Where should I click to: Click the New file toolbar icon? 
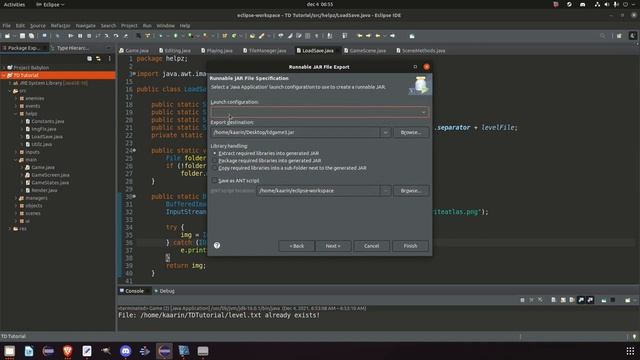click(x=7, y=36)
